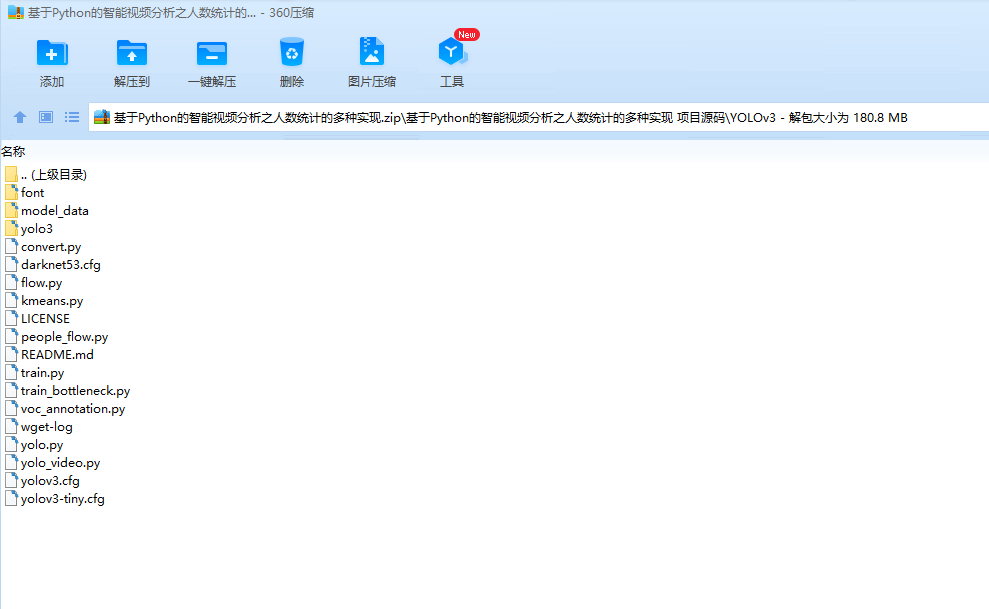
Task: Click the 解压到 (Extract to) icon
Action: coord(132,53)
